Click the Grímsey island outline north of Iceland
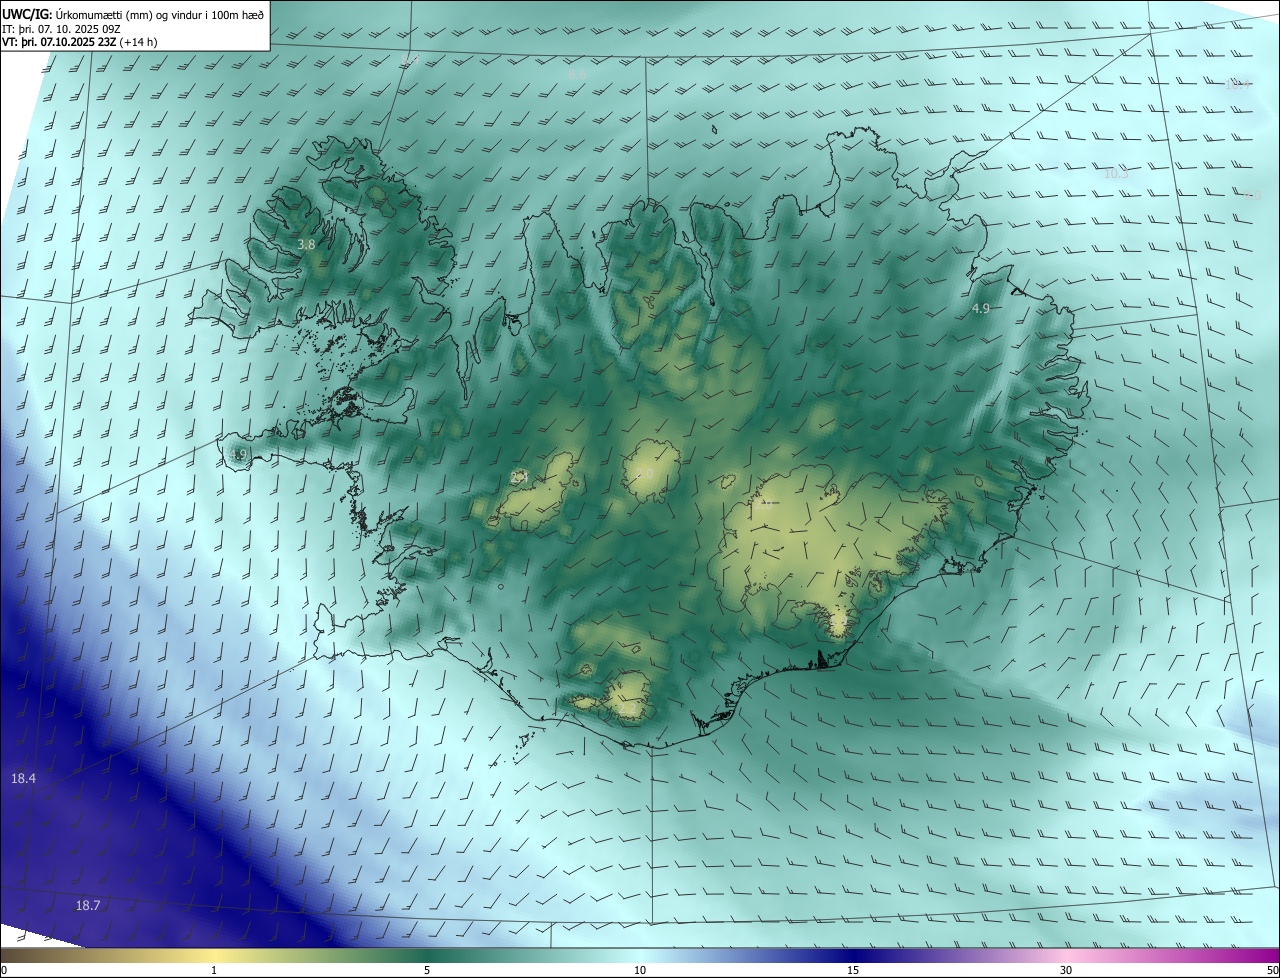 tap(716, 128)
